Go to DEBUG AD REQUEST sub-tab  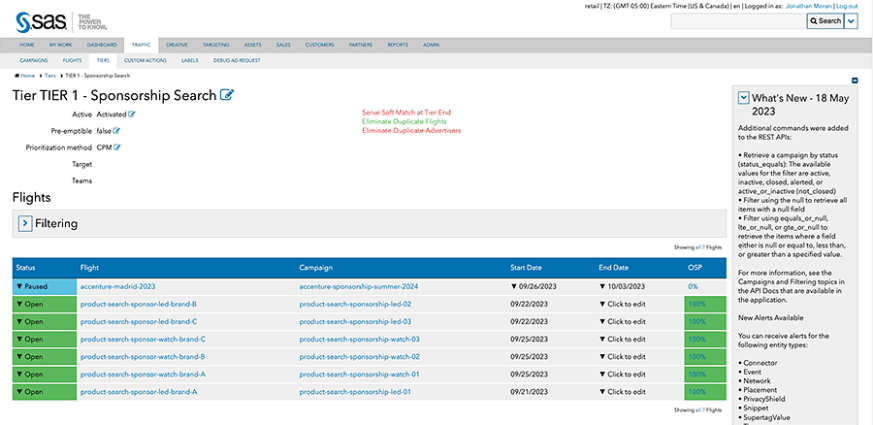click(x=237, y=60)
